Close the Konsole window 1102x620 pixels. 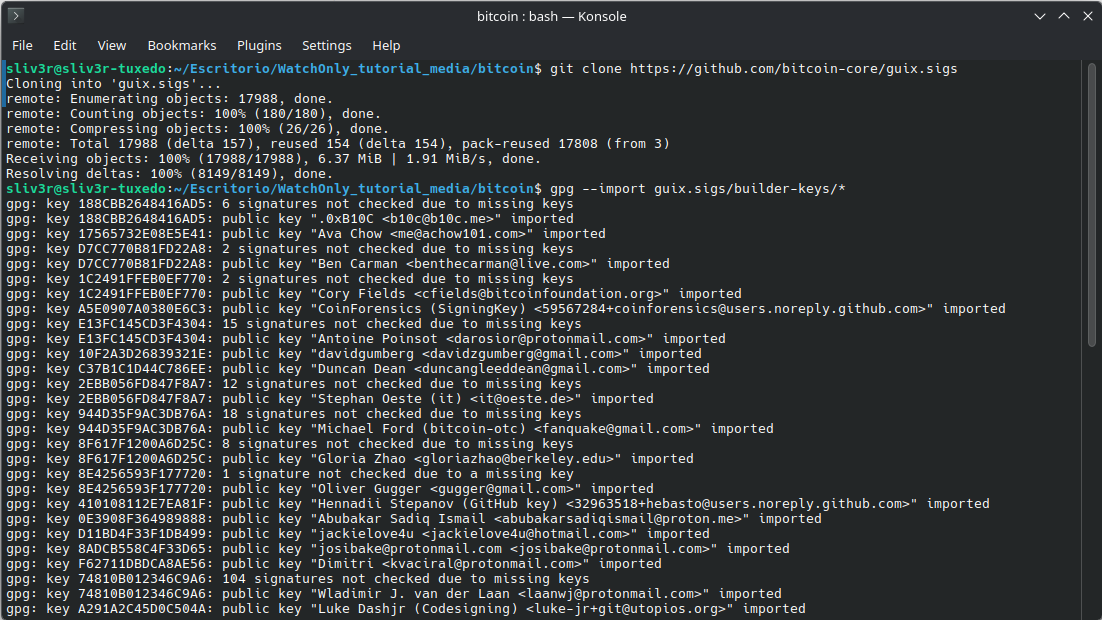(x=1088, y=16)
